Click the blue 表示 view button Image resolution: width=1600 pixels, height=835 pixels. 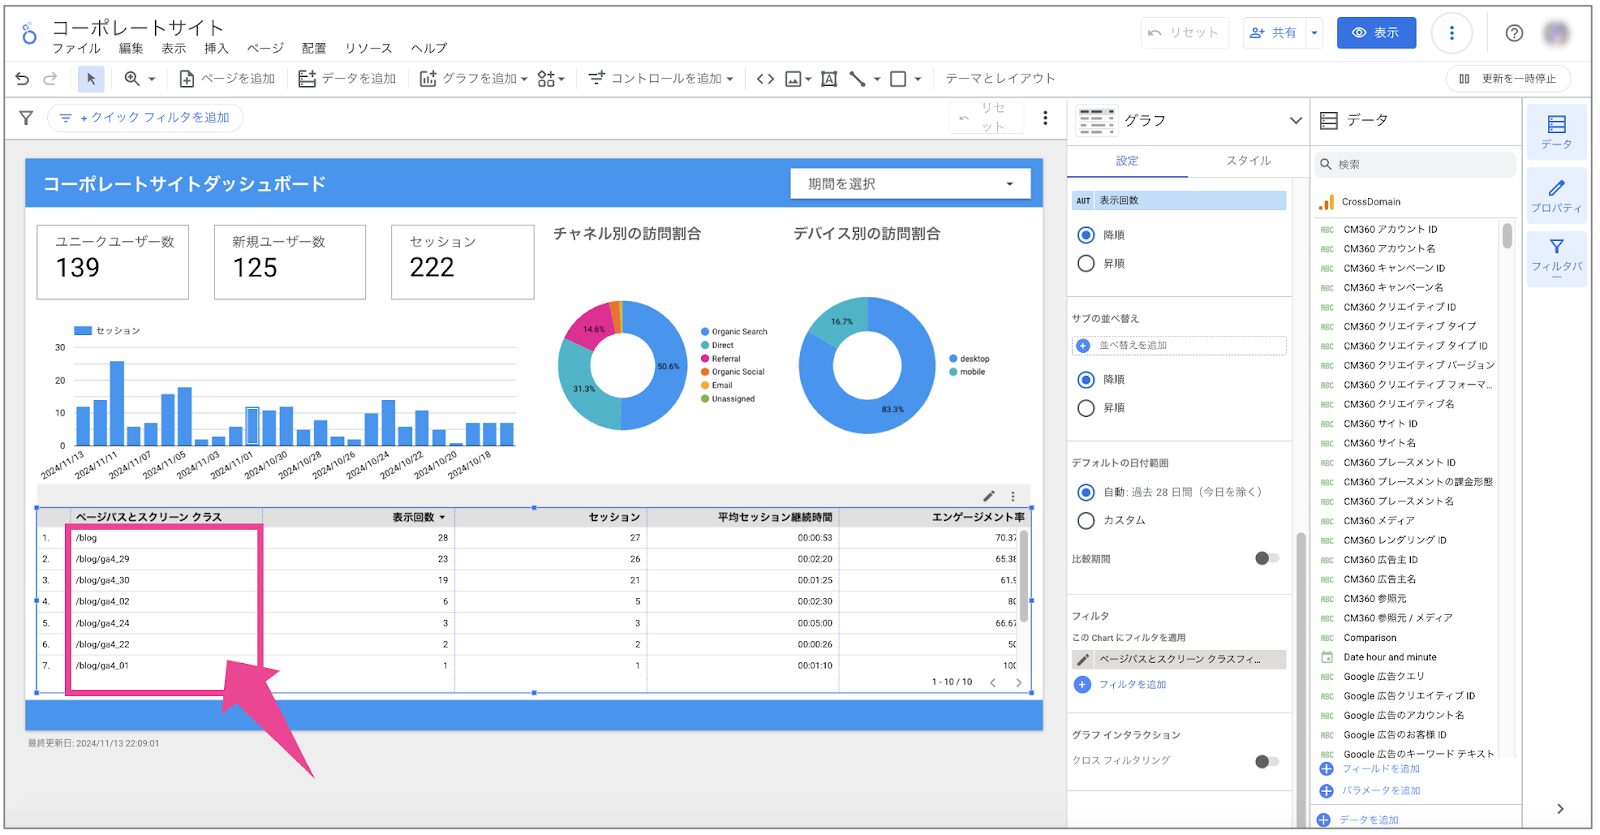point(1376,33)
